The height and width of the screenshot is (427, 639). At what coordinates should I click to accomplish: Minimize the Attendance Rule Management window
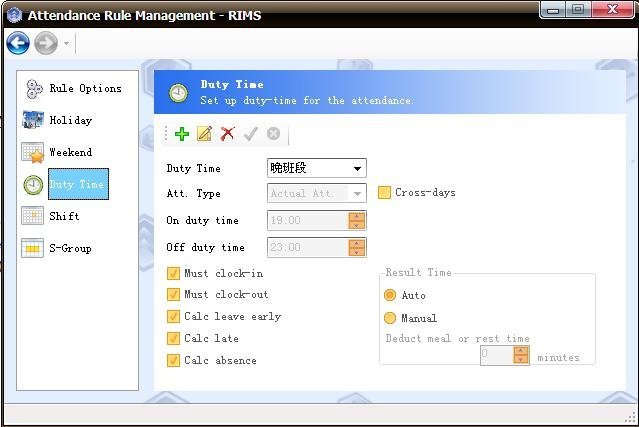coord(553,10)
